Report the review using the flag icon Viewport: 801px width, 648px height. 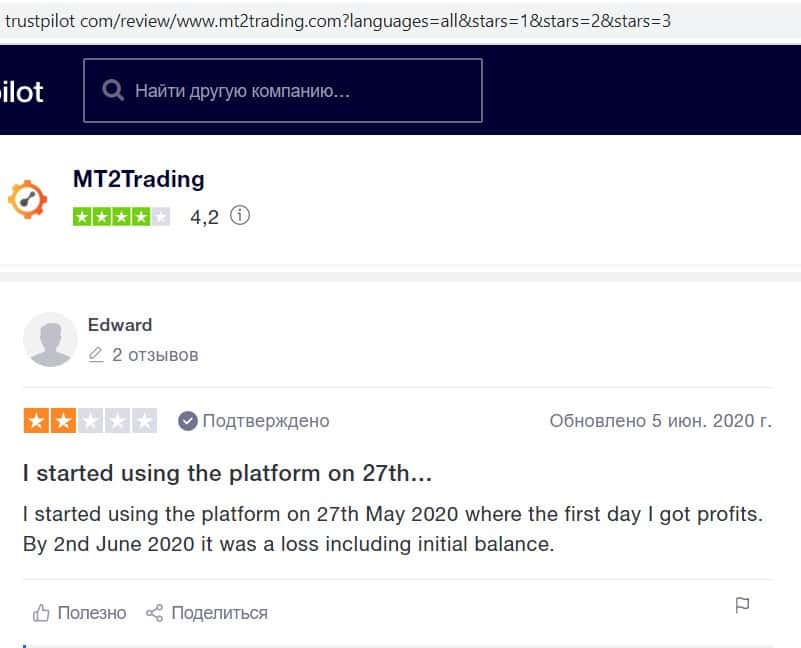(x=742, y=606)
